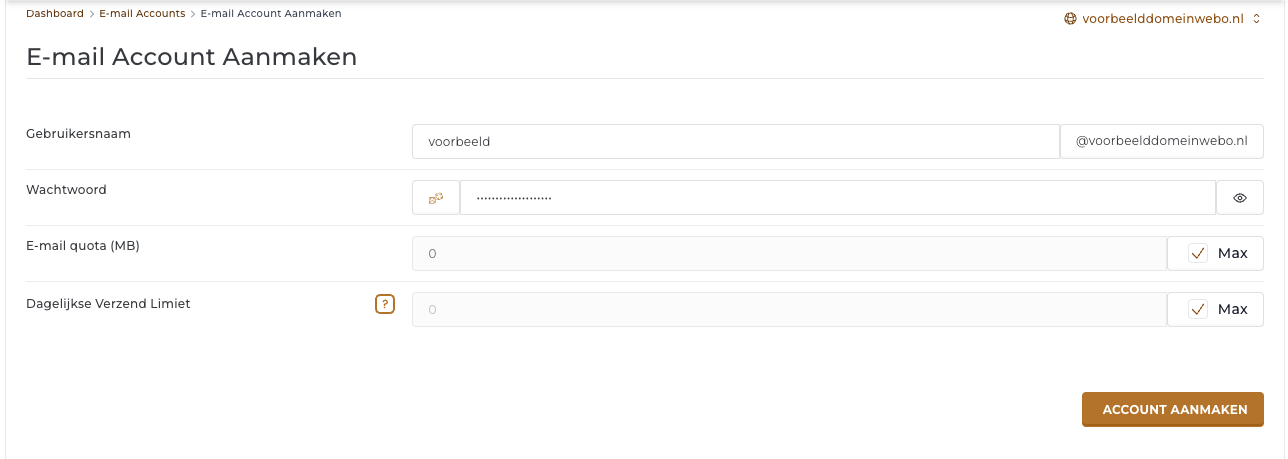
Task: Focus the Gebruikersnaam input field
Action: [735, 142]
